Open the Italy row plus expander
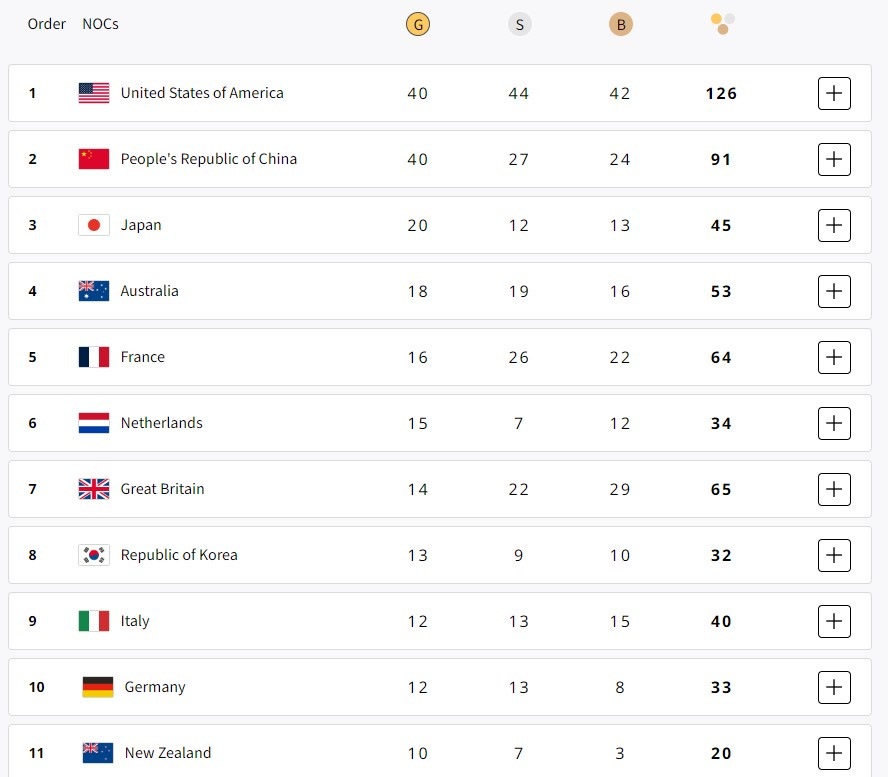 coord(834,621)
